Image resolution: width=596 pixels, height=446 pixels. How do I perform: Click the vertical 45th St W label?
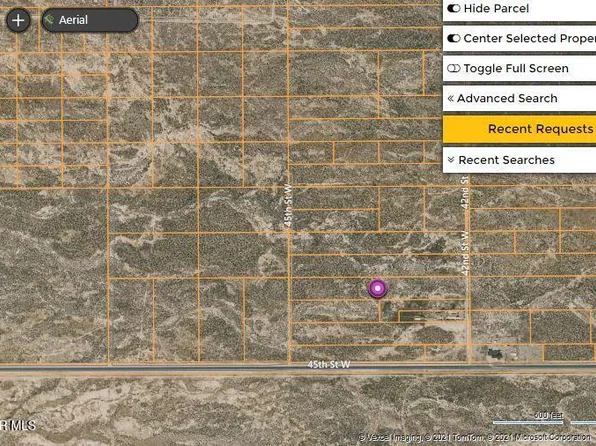coord(288,206)
